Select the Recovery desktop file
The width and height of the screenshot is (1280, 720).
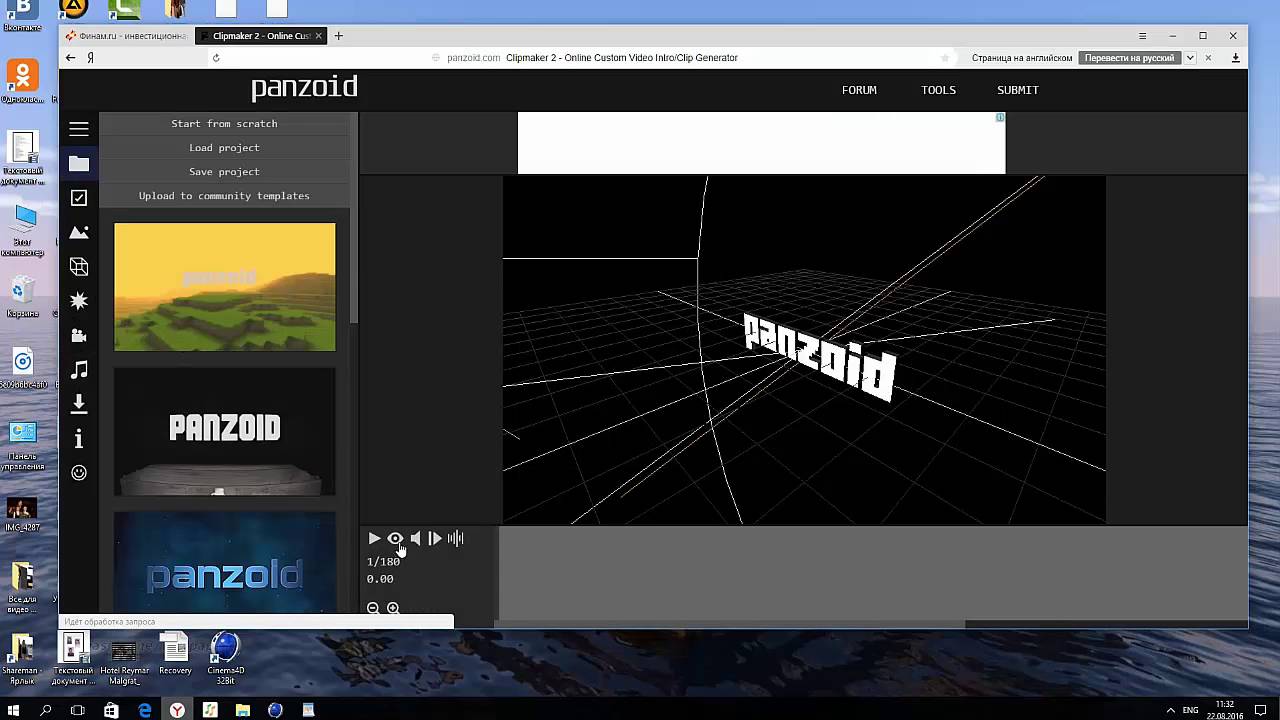pyautogui.click(x=175, y=655)
